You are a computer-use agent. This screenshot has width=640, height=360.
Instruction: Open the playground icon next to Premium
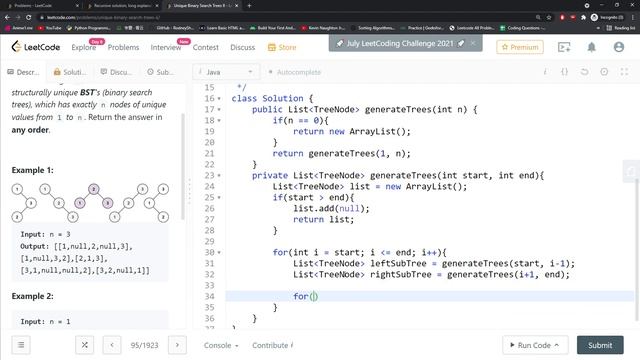click(x=564, y=47)
